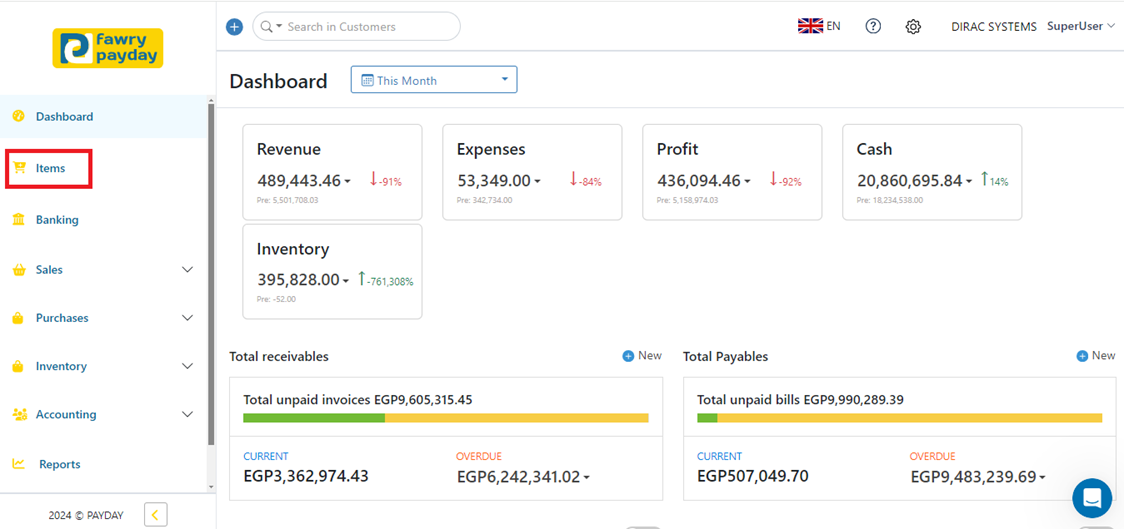Click the blue plus quick-add icon
This screenshot has width=1124, height=529.
click(234, 27)
